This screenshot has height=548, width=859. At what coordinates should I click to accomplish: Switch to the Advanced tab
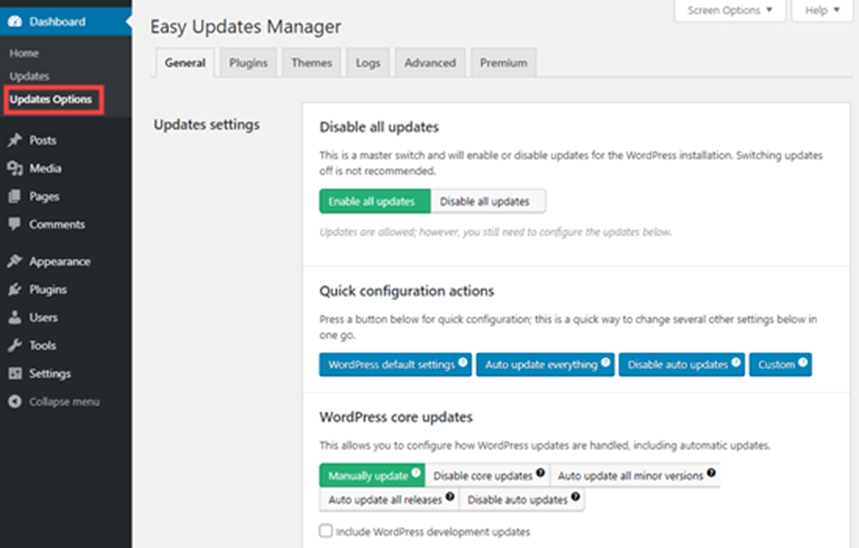430,62
